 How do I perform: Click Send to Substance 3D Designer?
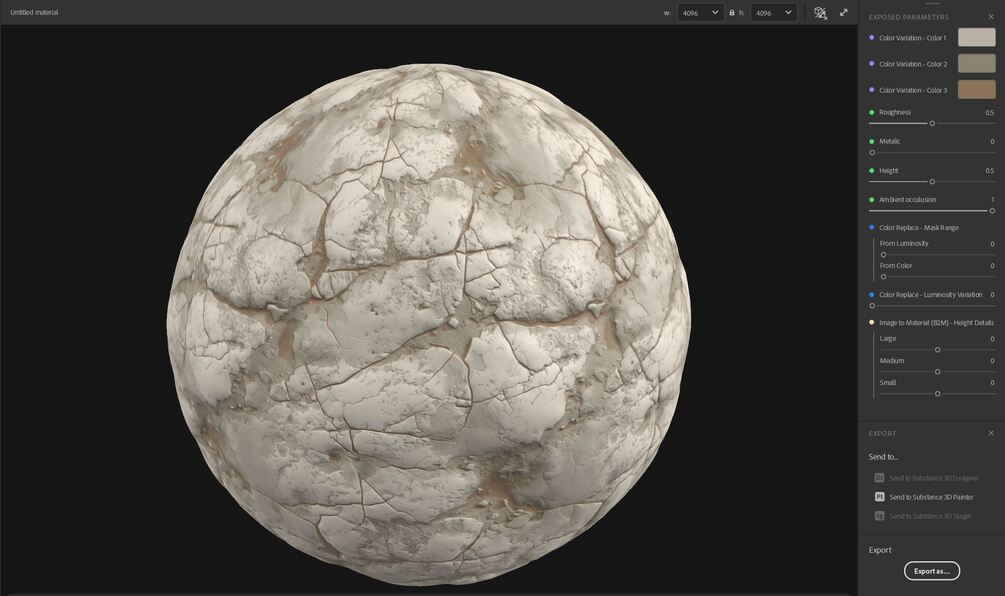tap(927, 477)
